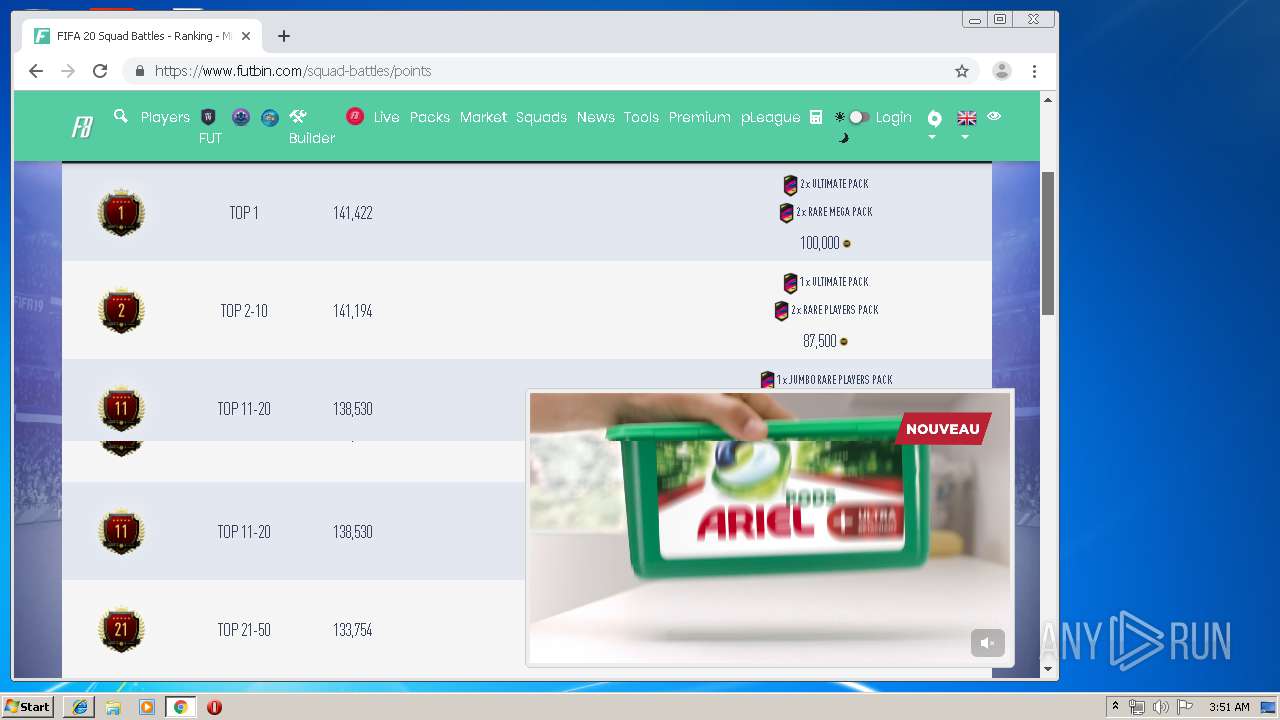Open the News menu
Screen dimensions: 1280x720
[x=595, y=117]
